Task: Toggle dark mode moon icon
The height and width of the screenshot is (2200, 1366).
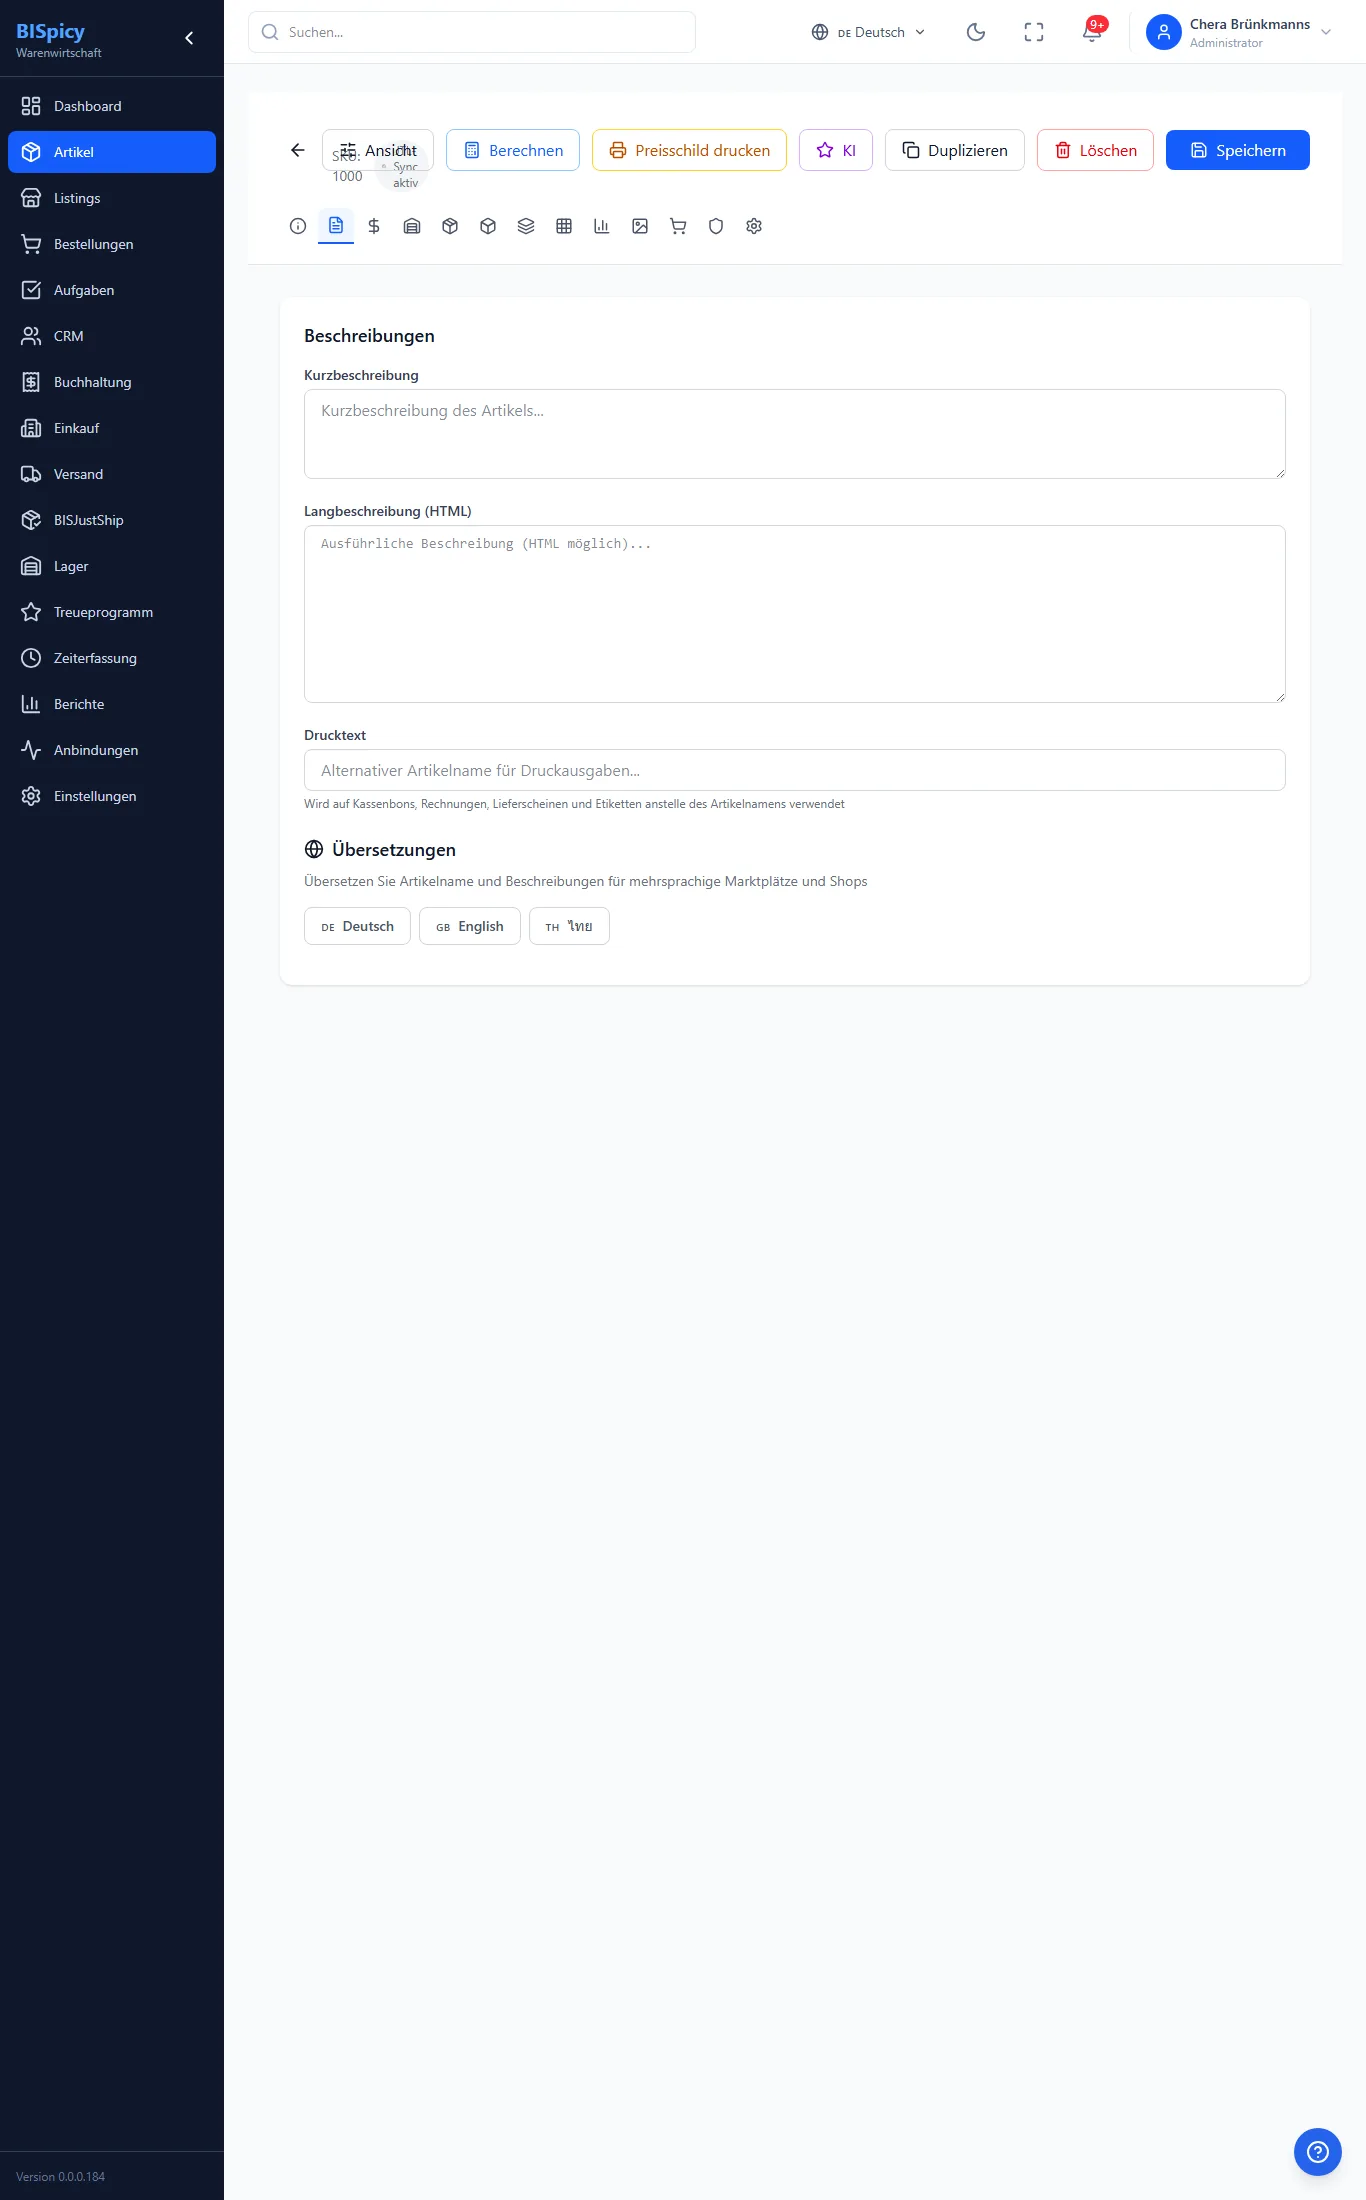Action: [976, 32]
